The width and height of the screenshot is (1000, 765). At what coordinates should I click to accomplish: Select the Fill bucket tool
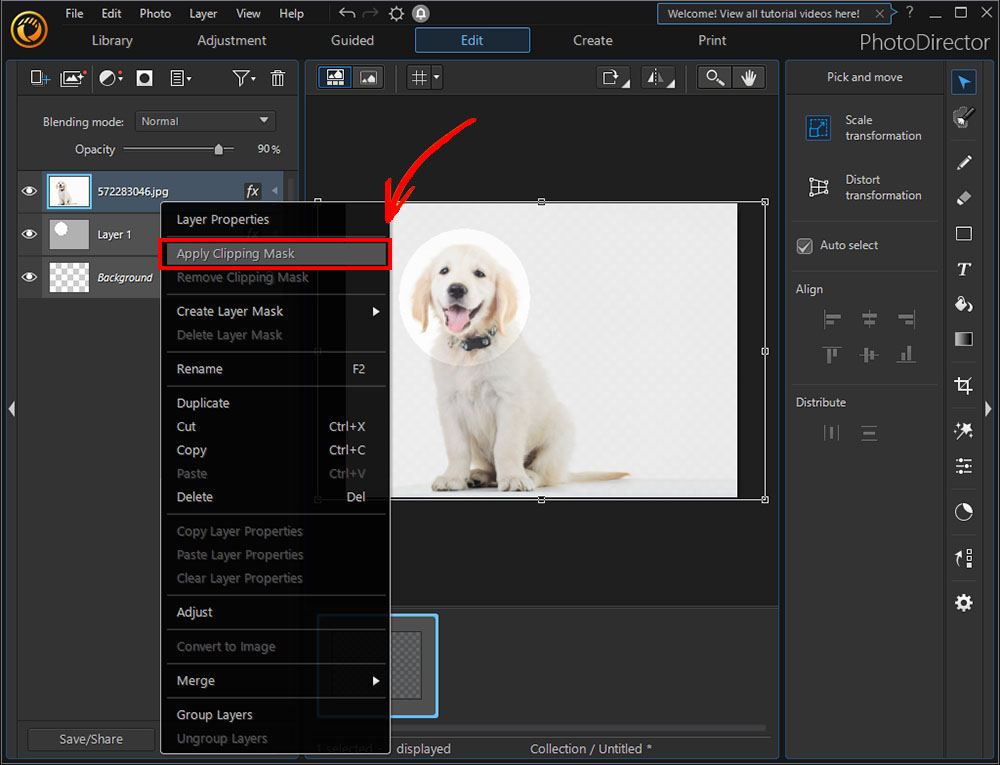tap(963, 304)
